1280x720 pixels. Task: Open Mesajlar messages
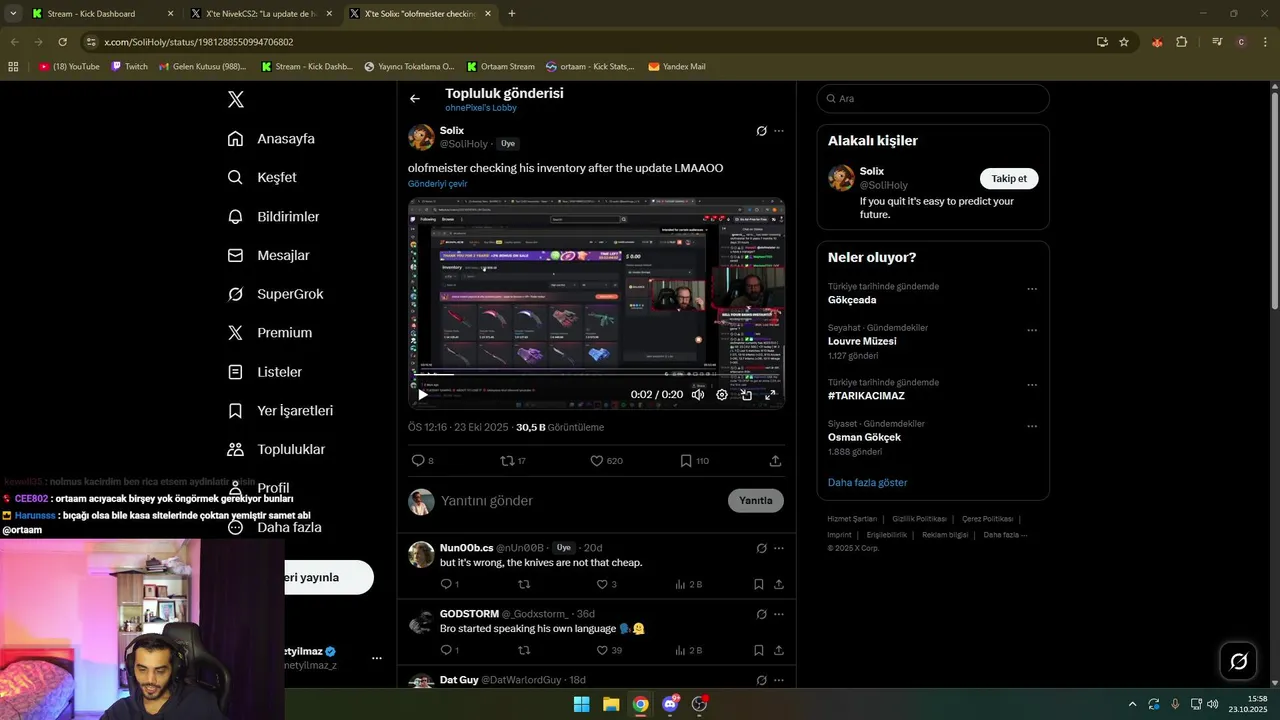tap(268, 256)
